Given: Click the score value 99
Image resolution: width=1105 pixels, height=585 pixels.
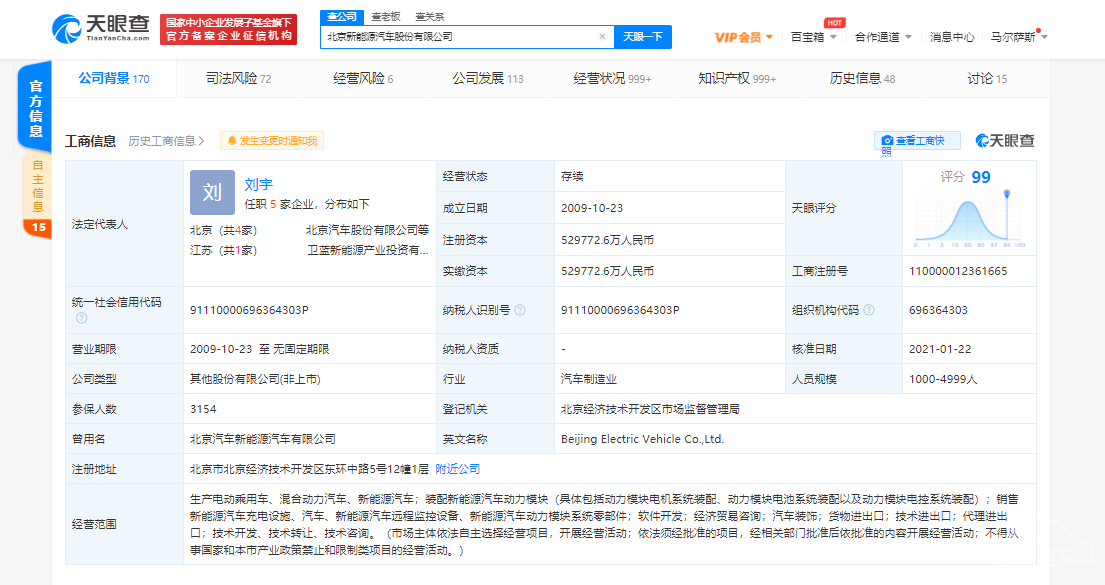Looking at the screenshot, I should 981,177.
